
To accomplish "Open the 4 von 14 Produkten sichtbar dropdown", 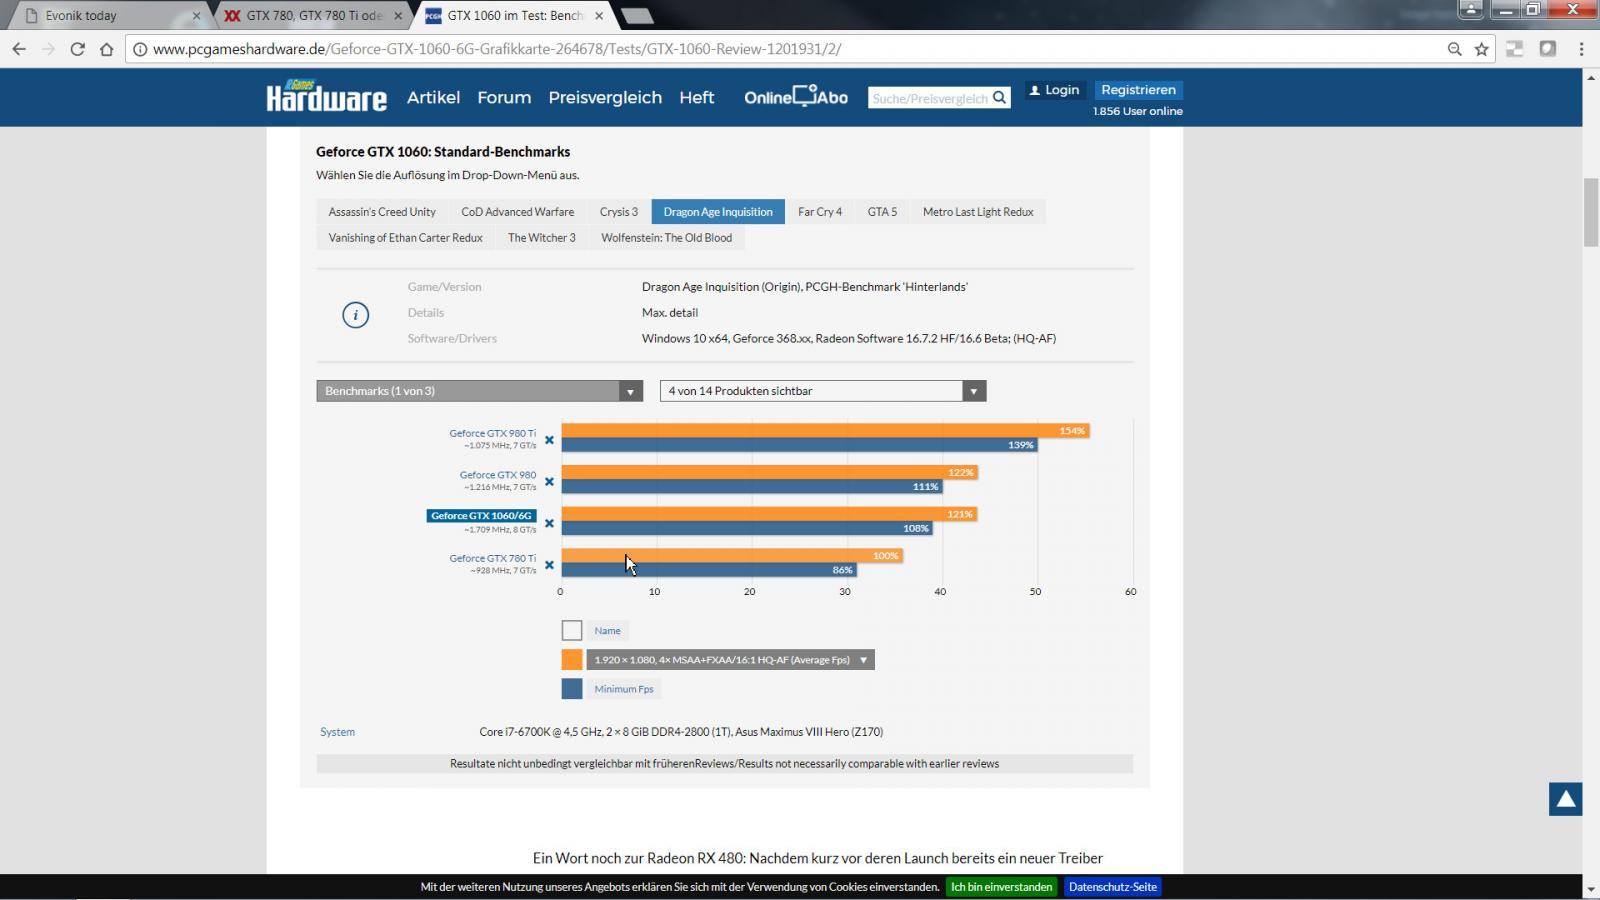I will 823,391.
